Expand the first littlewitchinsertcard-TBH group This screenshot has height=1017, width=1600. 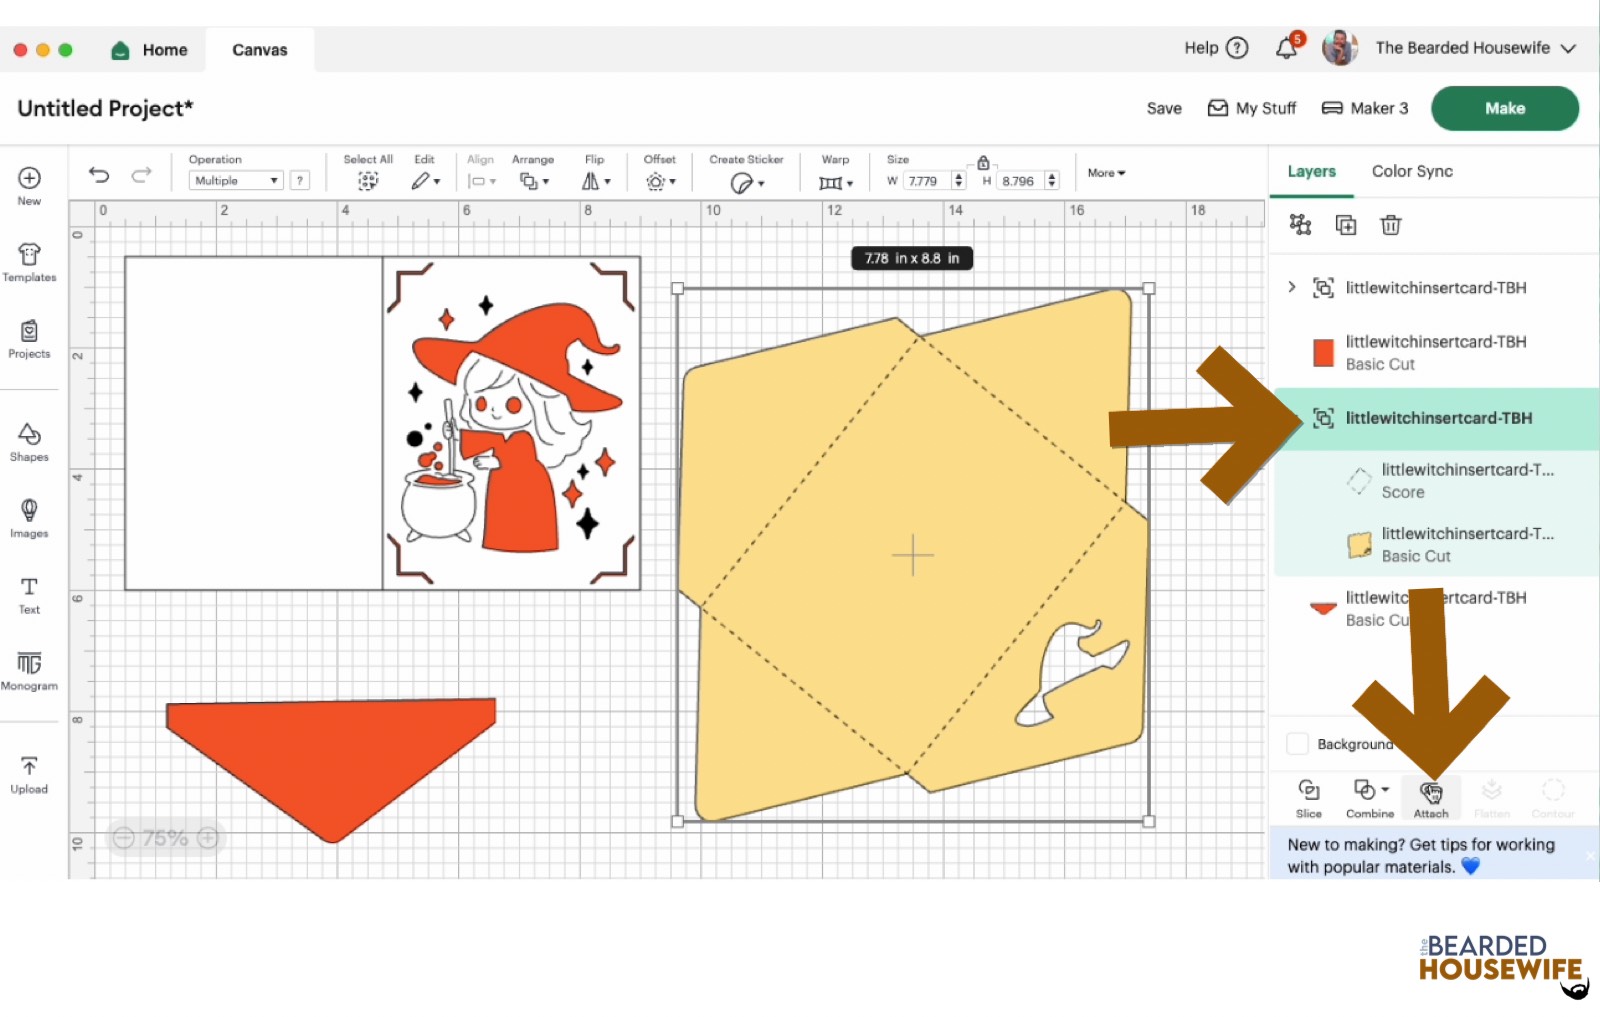point(1292,288)
